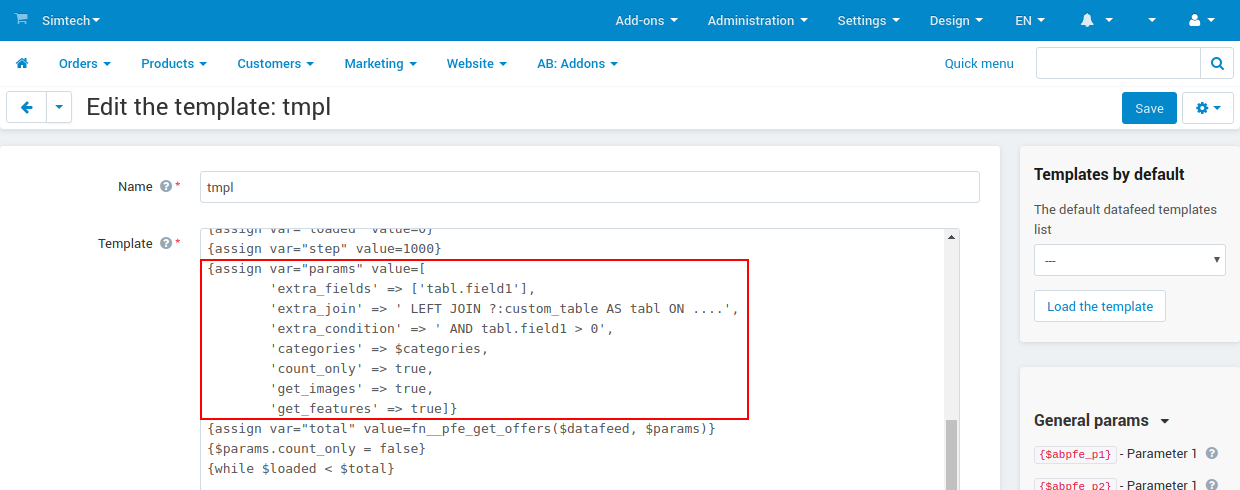Click the Save button
The height and width of the screenshot is (490, 1240).
[1149, 108]
